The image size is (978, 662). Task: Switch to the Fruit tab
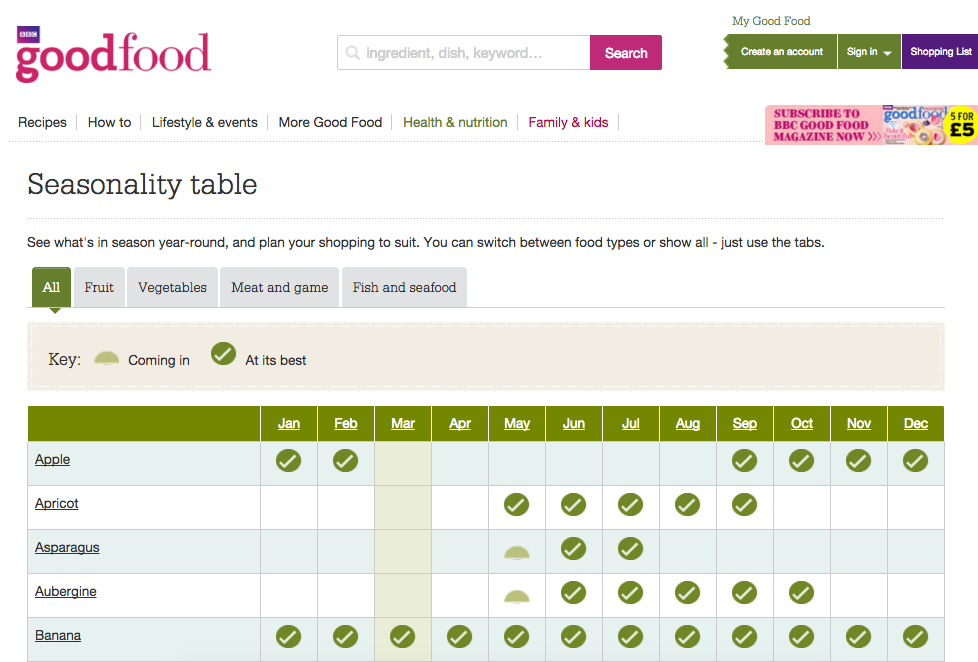coord(99,287)
